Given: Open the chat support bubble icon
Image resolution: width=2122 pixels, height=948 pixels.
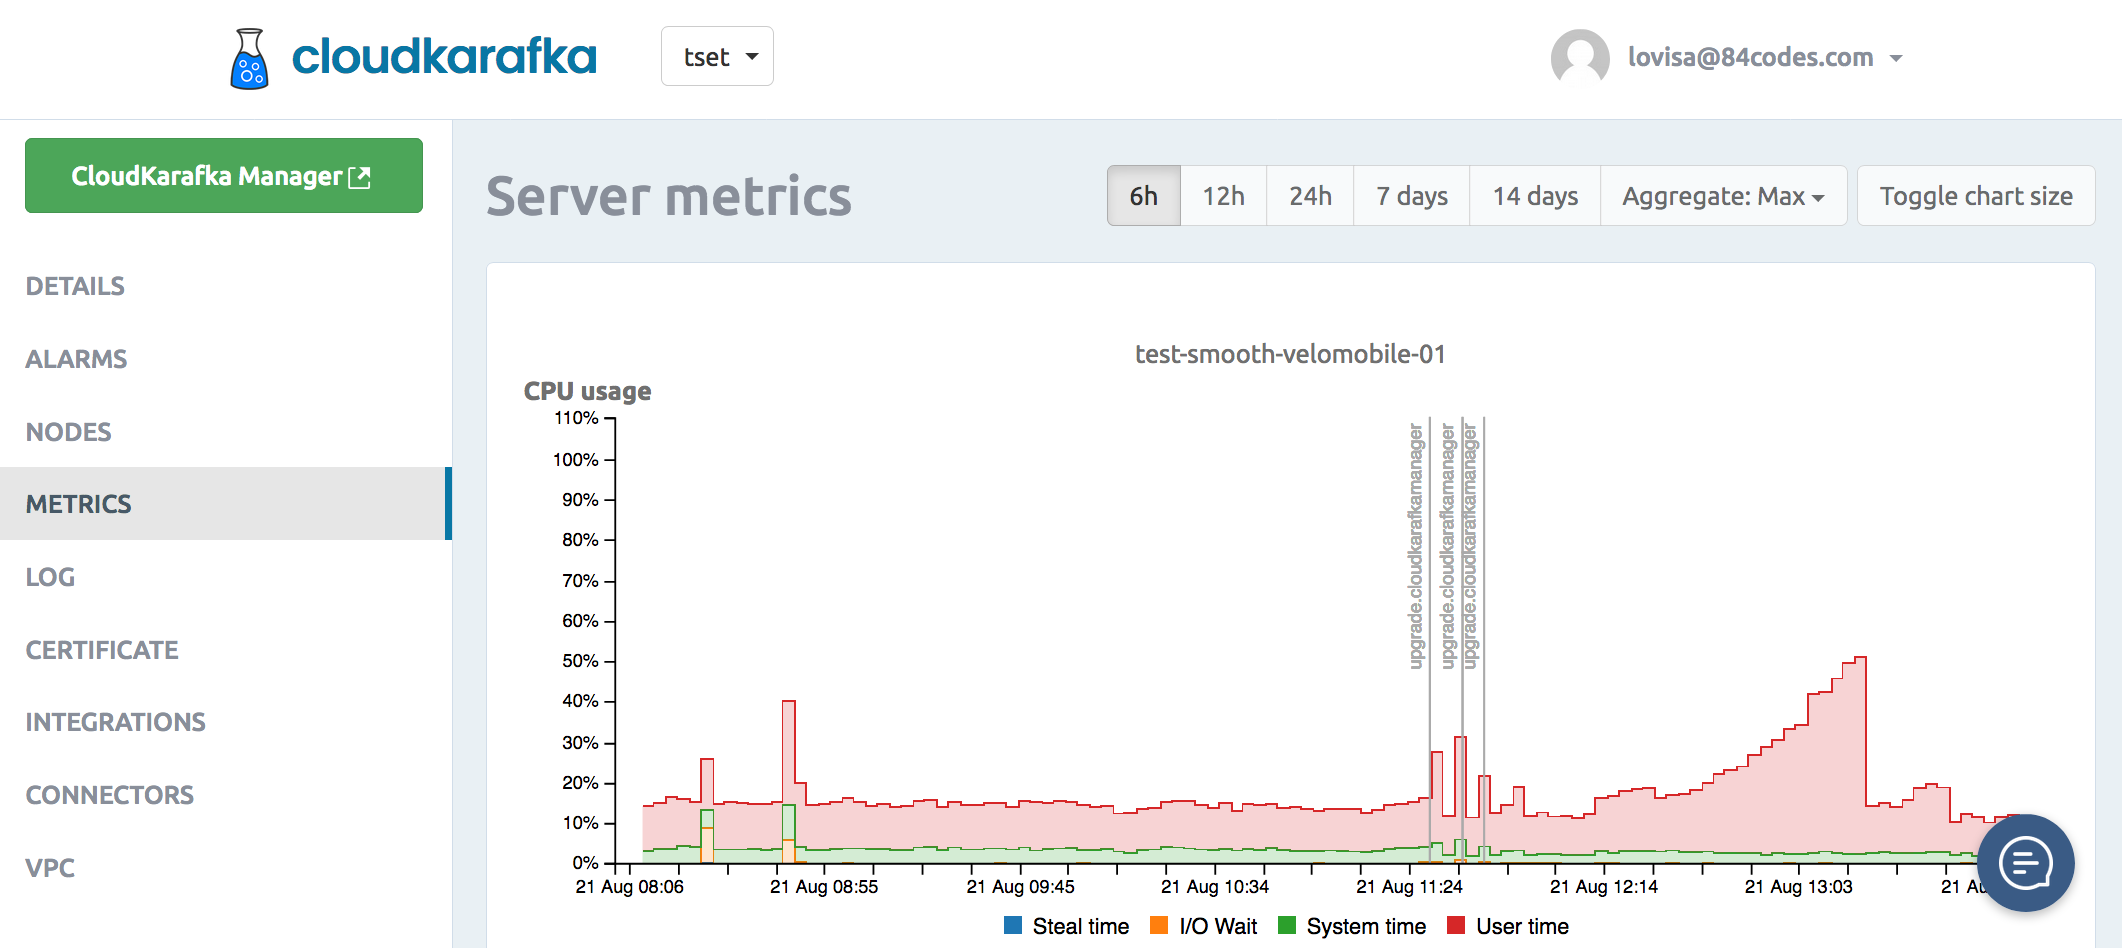Looking at the screenshot, I should tap(2026, 862).
